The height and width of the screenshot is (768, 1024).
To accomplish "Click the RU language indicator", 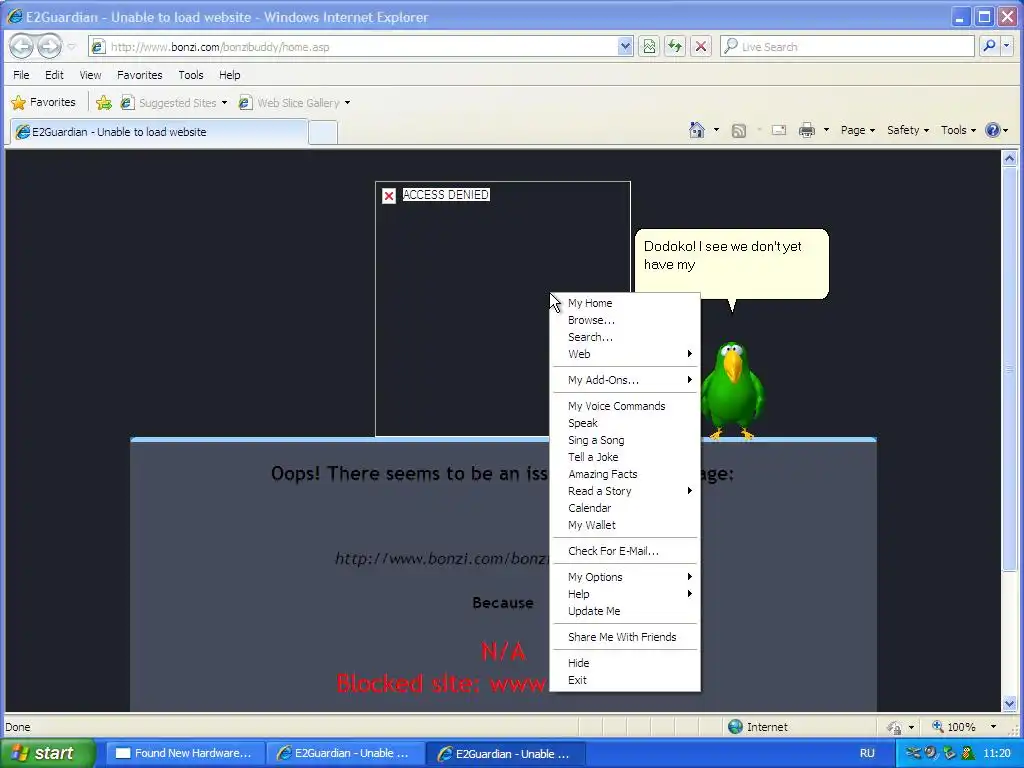I will (x=867, y=753).
